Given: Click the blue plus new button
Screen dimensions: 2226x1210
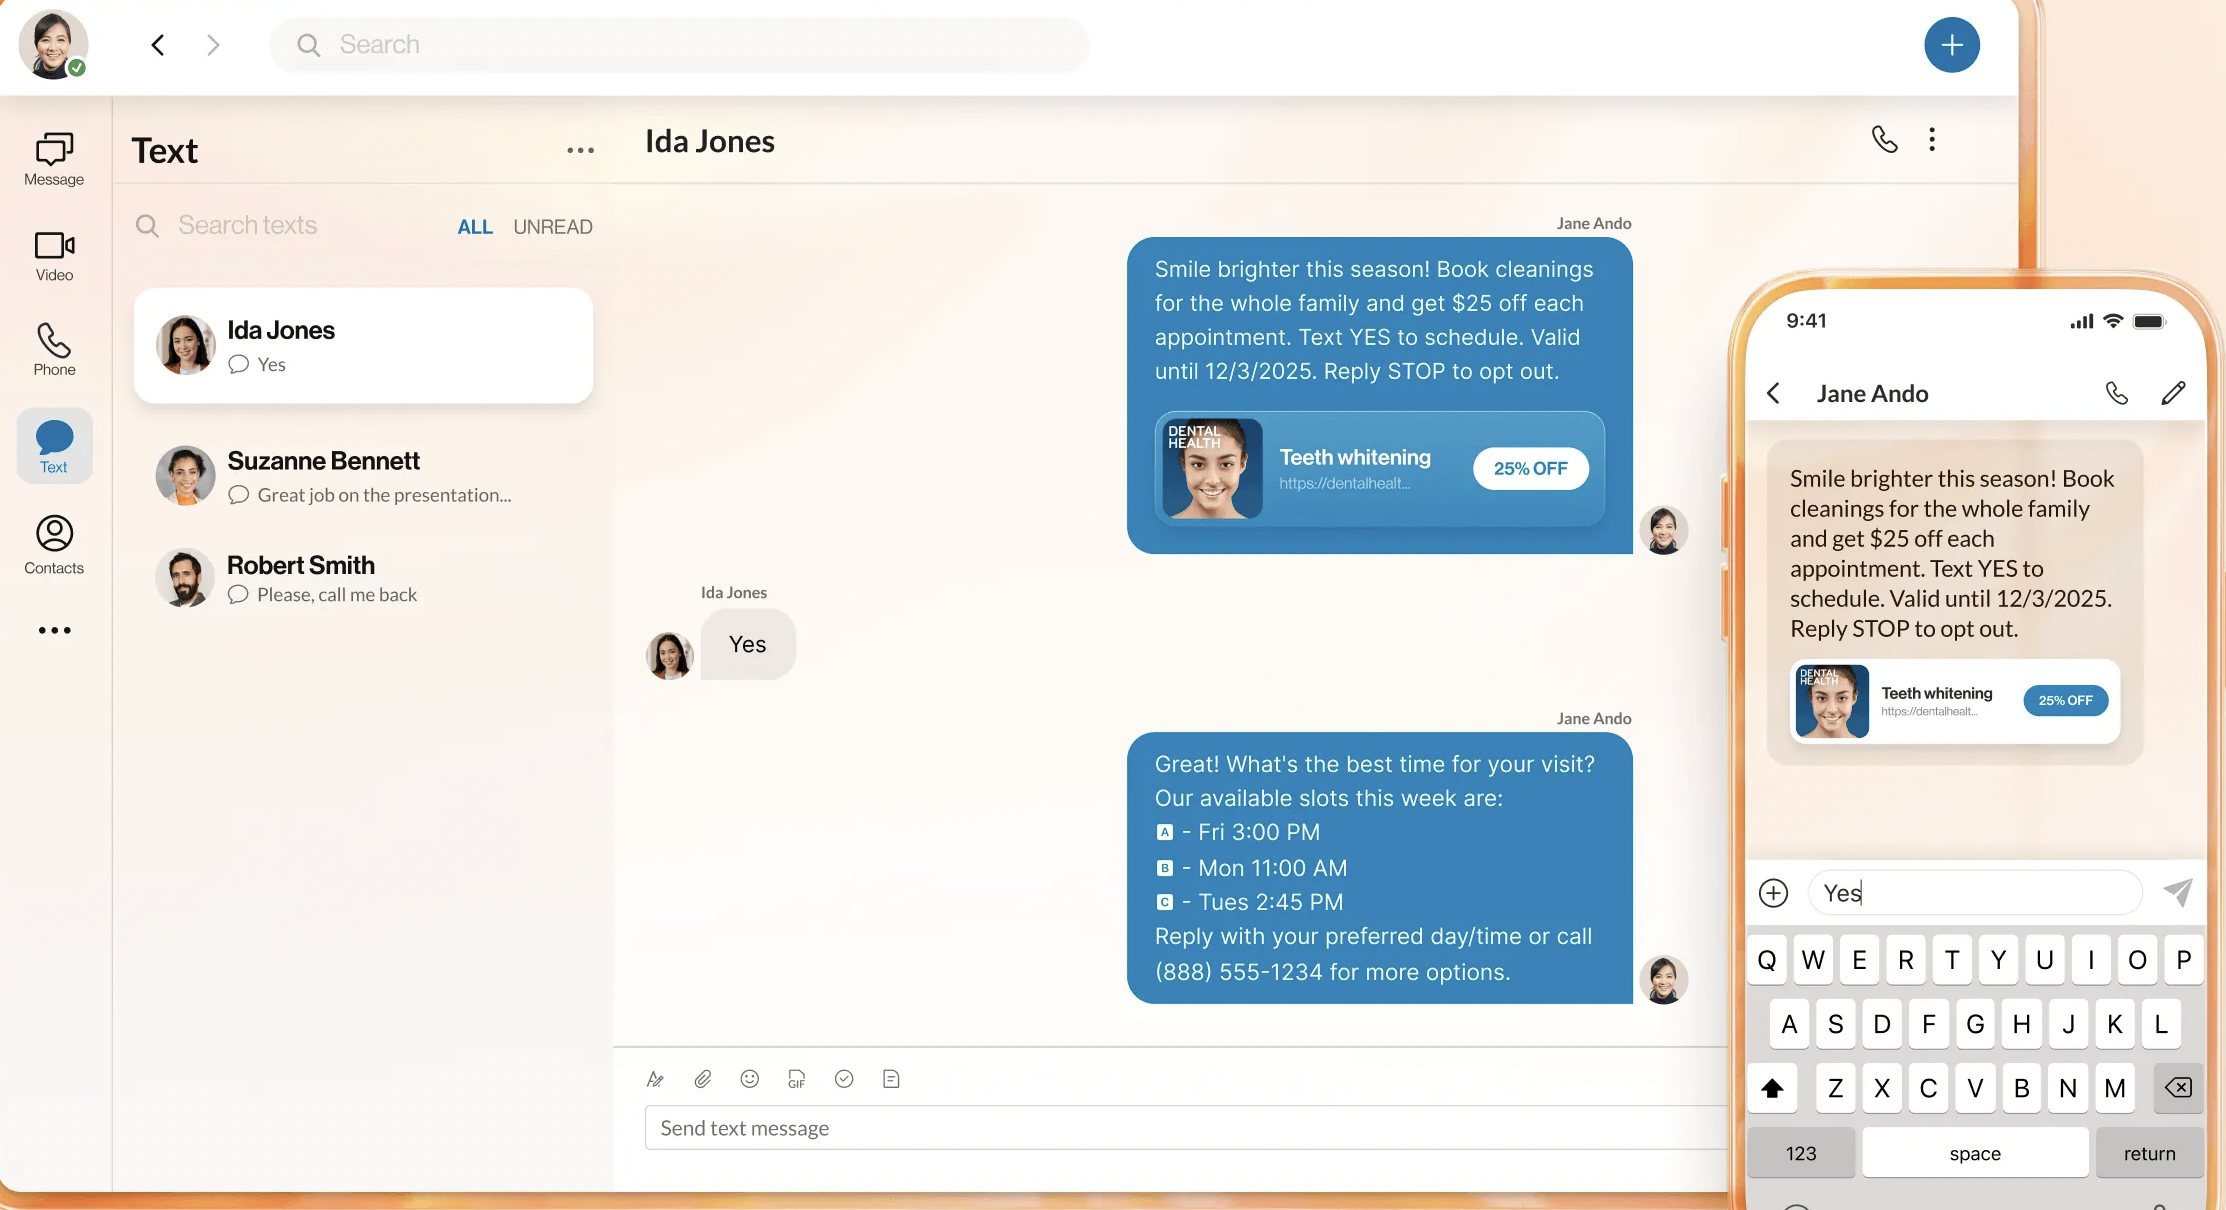Looking at the screenshot, I should 1951,45.
